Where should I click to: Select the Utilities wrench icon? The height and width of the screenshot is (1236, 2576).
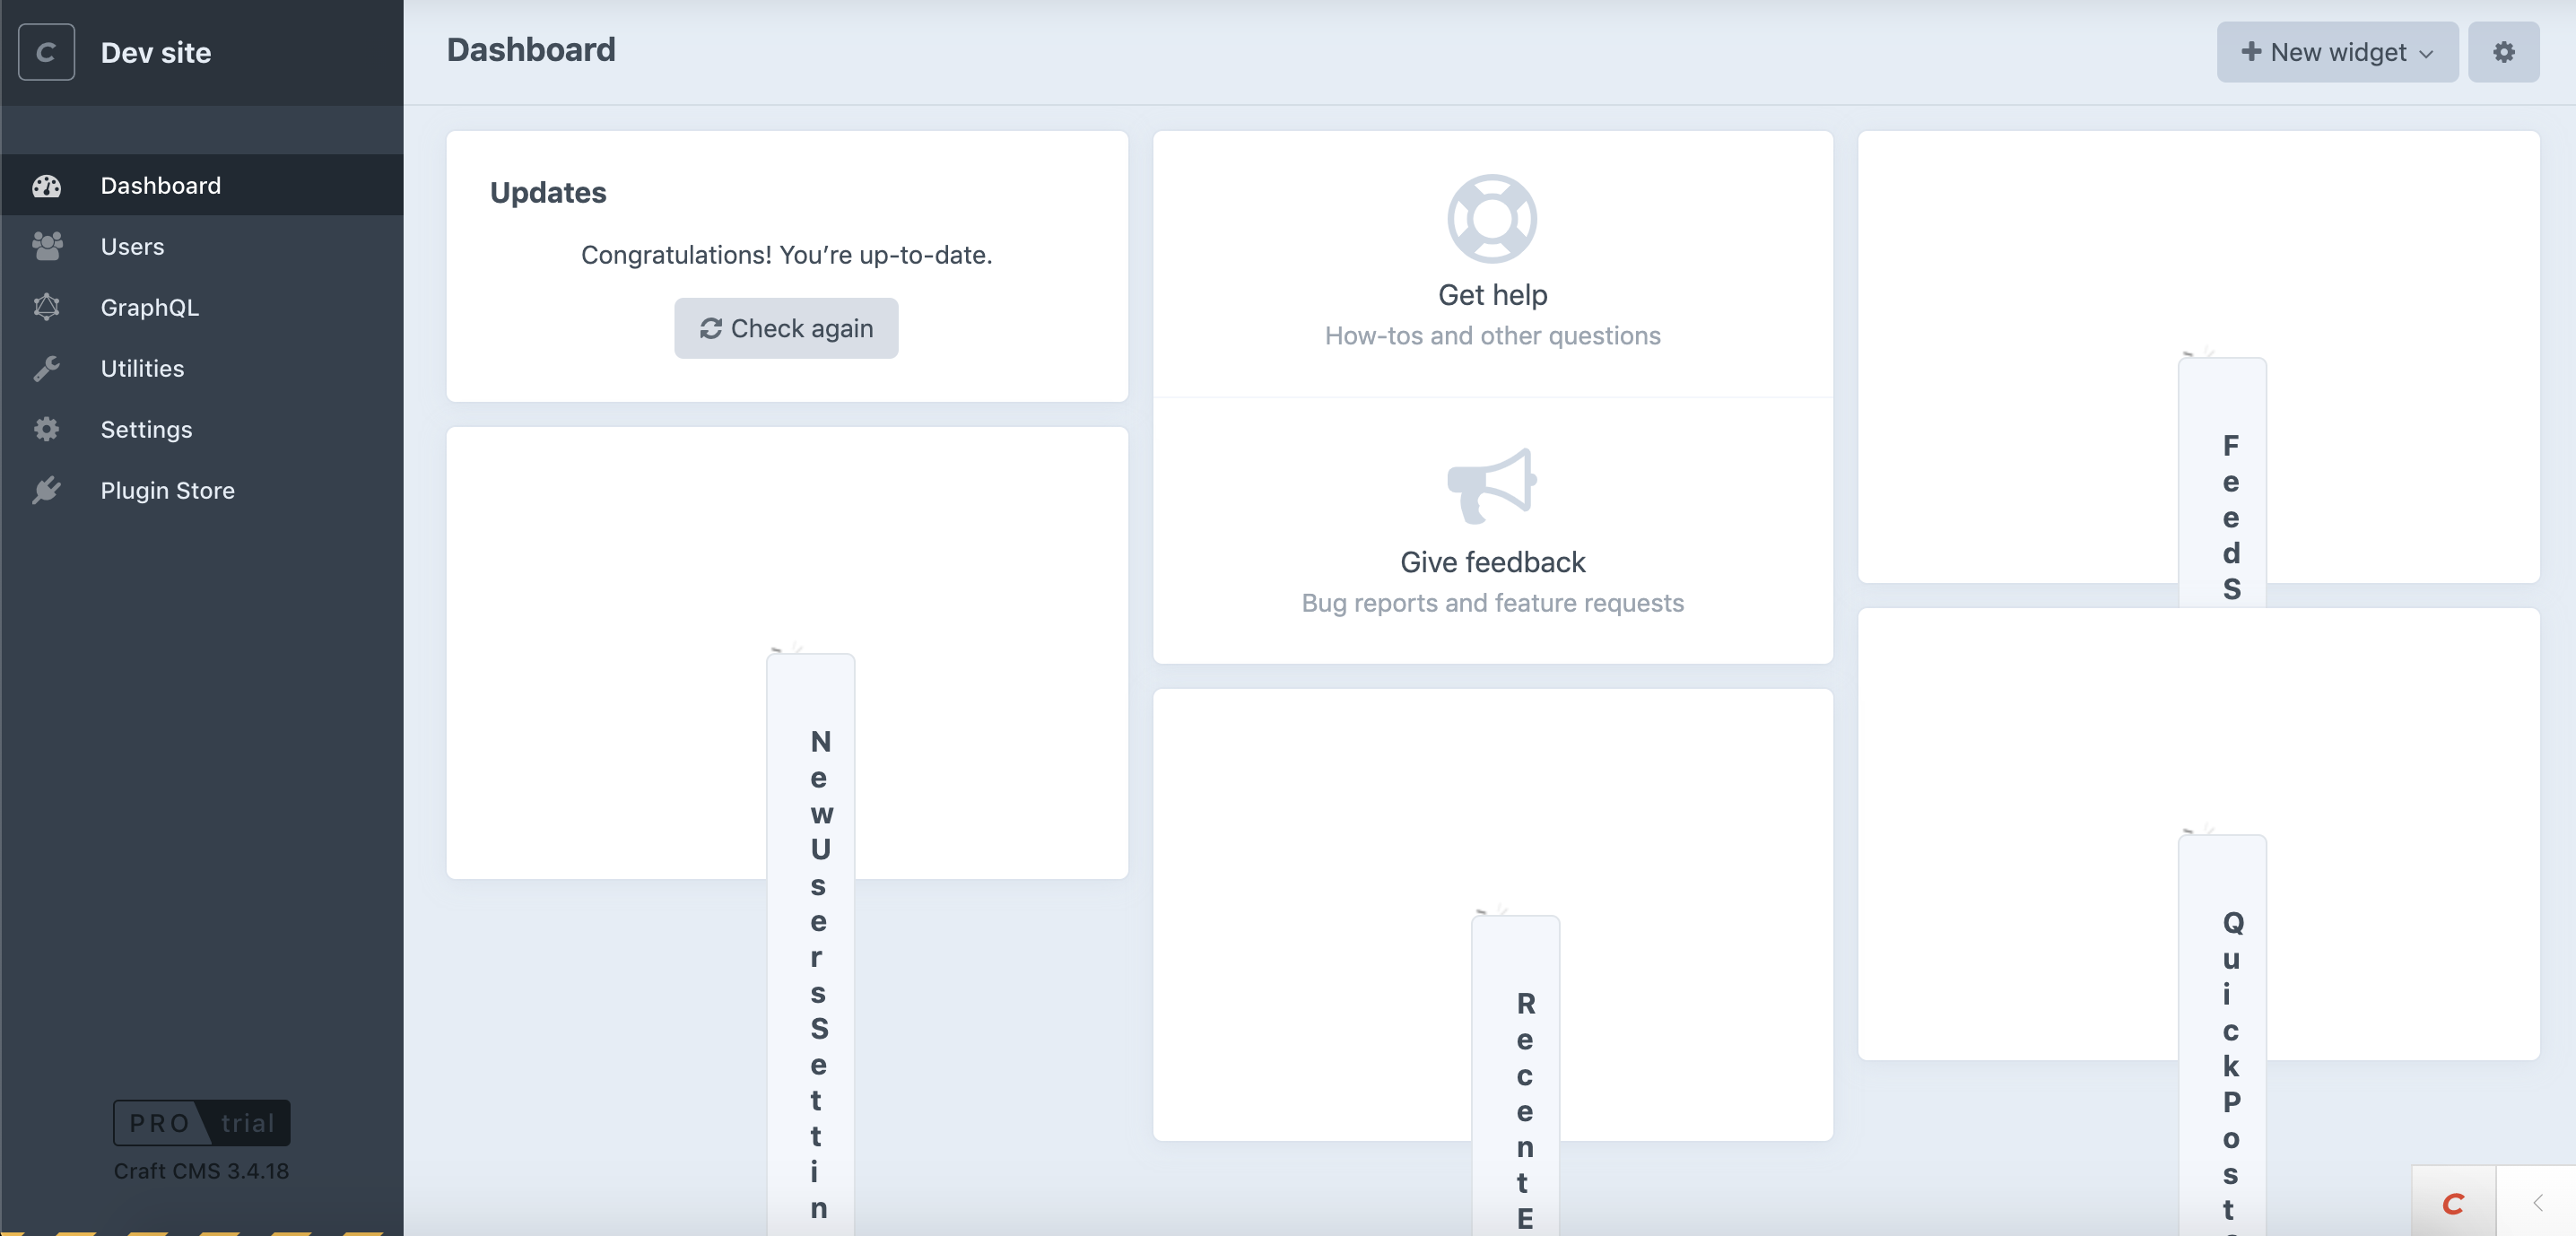[47, 368]
